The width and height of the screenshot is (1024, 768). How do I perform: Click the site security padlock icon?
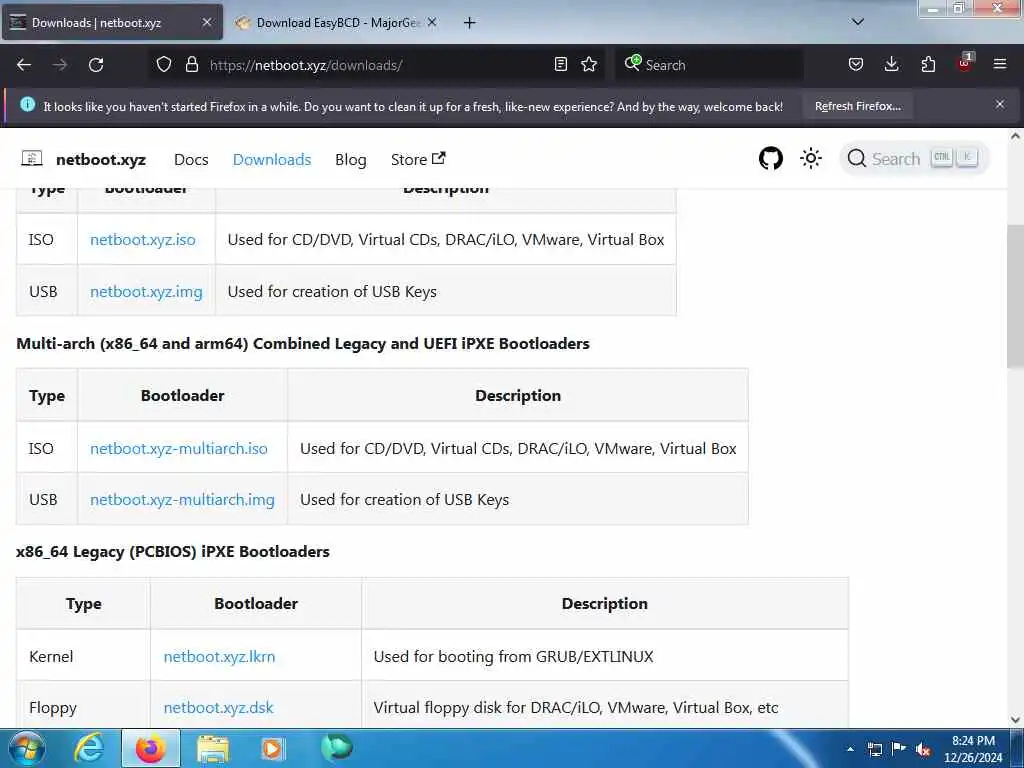[x=191, y=65]
